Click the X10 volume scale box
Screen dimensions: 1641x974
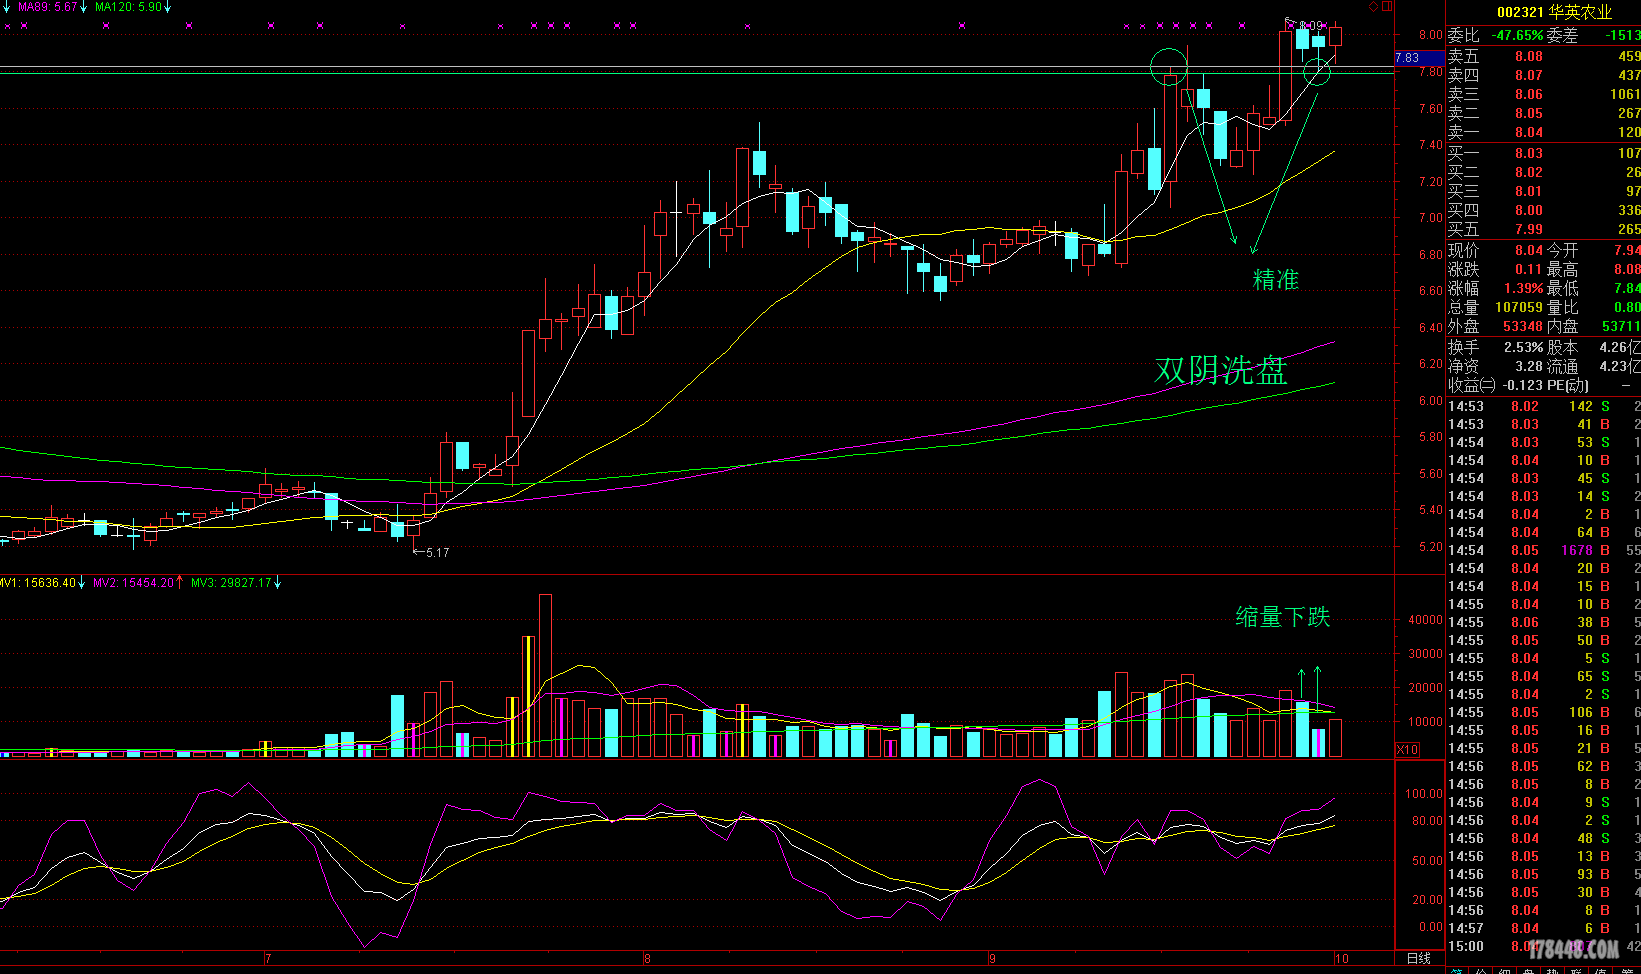(1407, 749)
